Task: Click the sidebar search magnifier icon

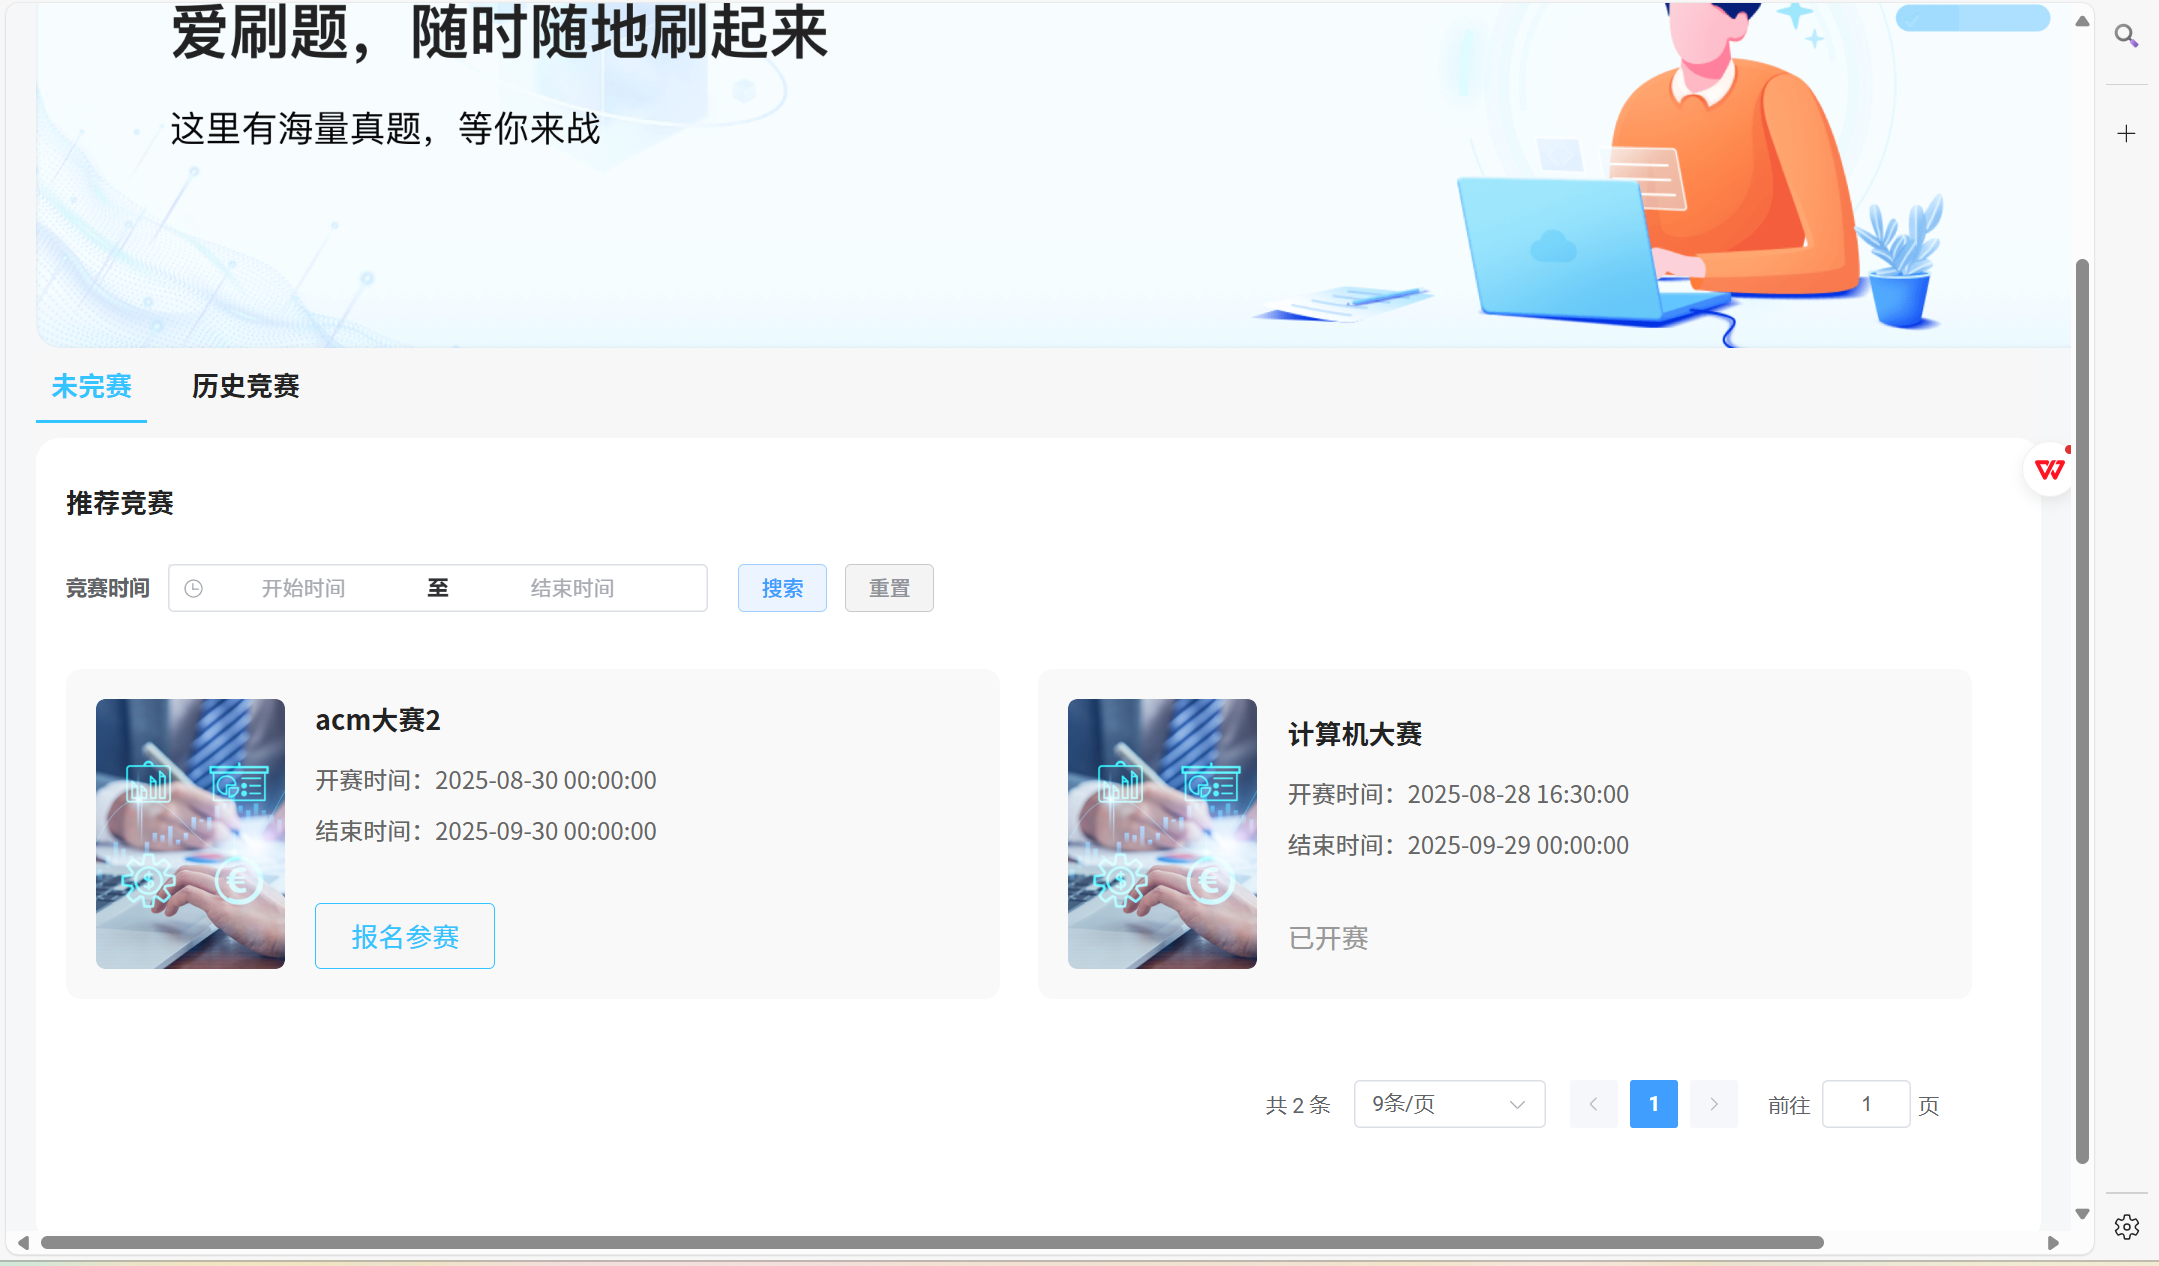Action: pyautogui.click(x=2126, y=36)
